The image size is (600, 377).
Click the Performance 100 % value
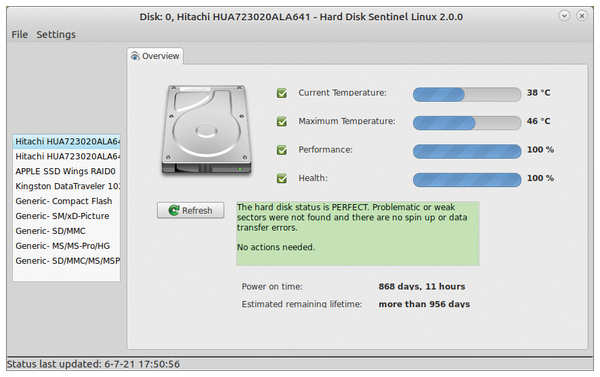540,150
